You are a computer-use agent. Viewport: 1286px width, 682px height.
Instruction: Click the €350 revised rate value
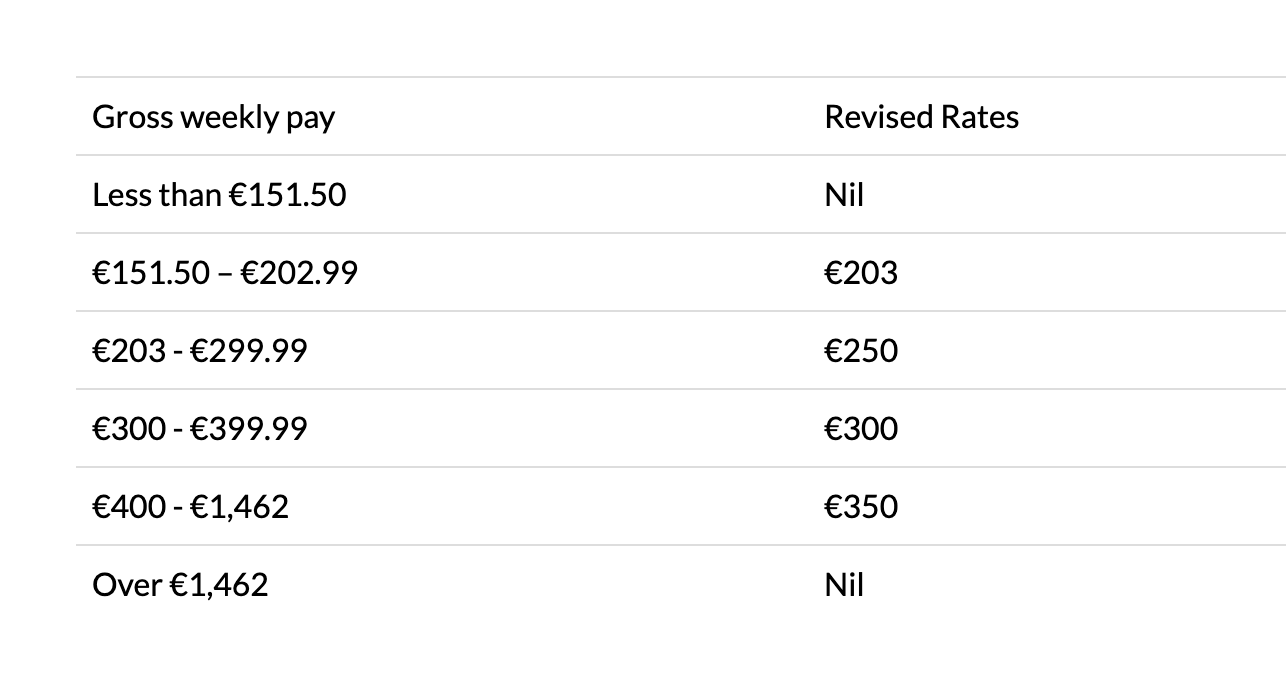(x=861, y=506)
